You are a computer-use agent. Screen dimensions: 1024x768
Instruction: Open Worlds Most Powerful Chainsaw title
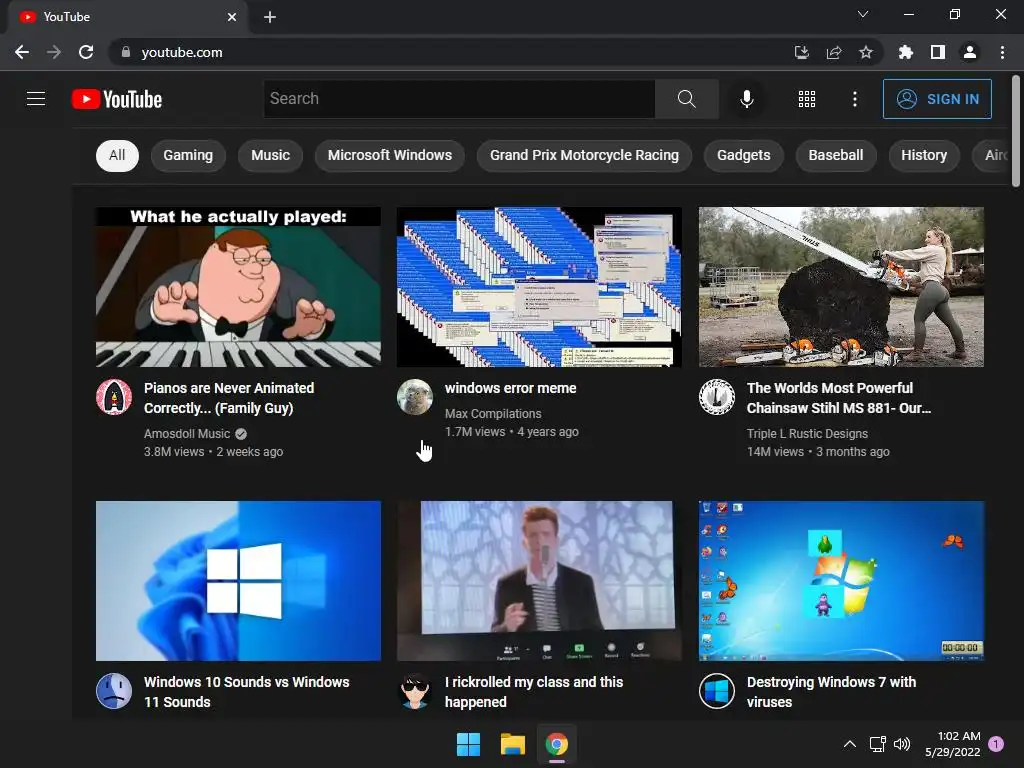point(839,398)
